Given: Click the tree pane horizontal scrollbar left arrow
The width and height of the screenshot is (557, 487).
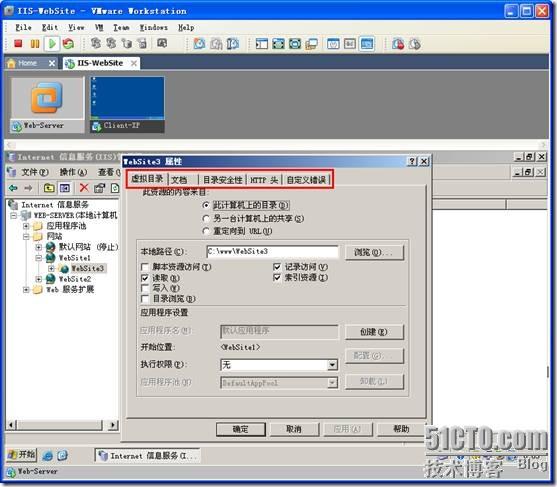Looking at the screenshot, I should pyautogui.click(x=11, y=424).
